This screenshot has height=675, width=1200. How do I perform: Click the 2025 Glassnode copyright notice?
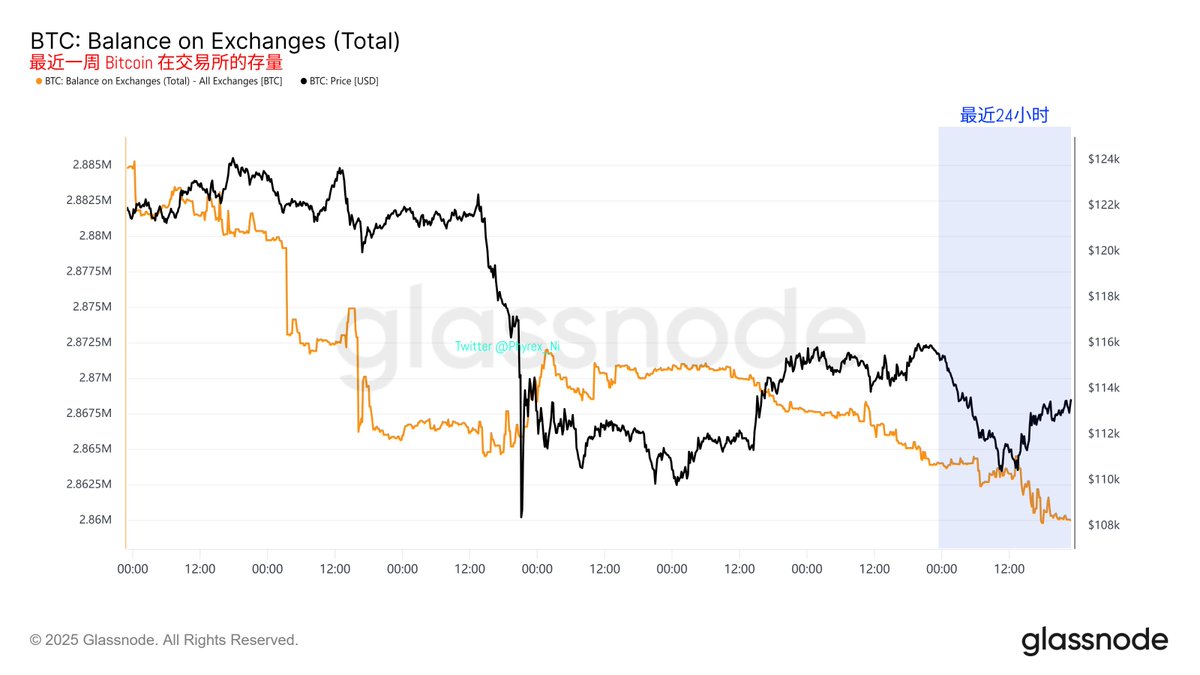pyautogui.click(x=164, y=640)
